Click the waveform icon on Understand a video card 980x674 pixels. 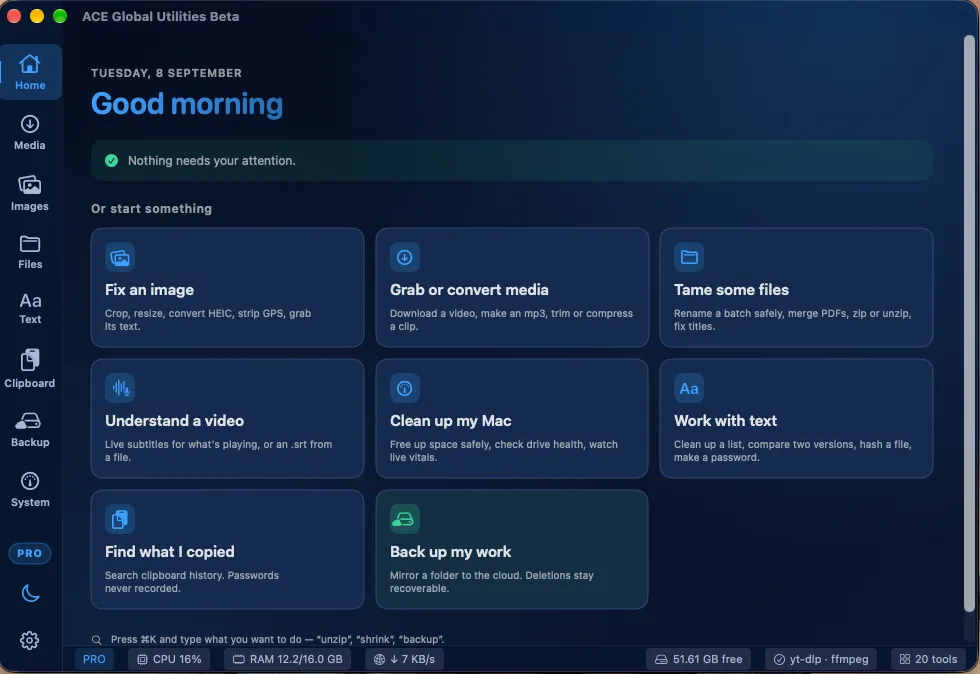[x=120, y=388]
